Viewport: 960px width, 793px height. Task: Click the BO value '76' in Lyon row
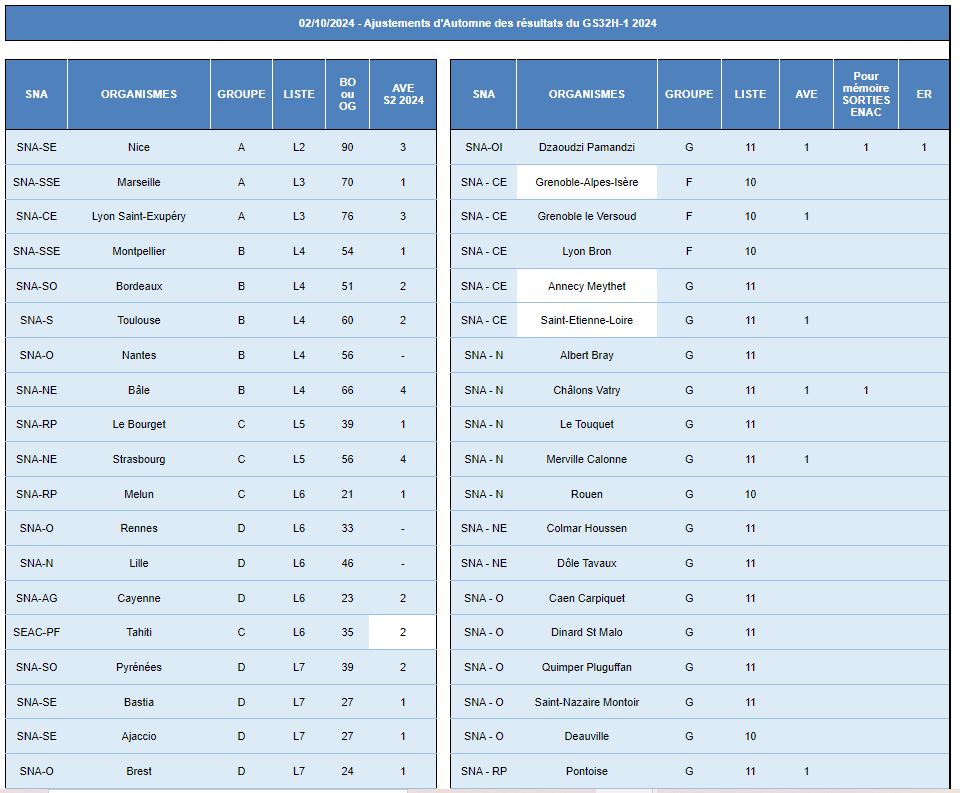[x=347, y=216]
